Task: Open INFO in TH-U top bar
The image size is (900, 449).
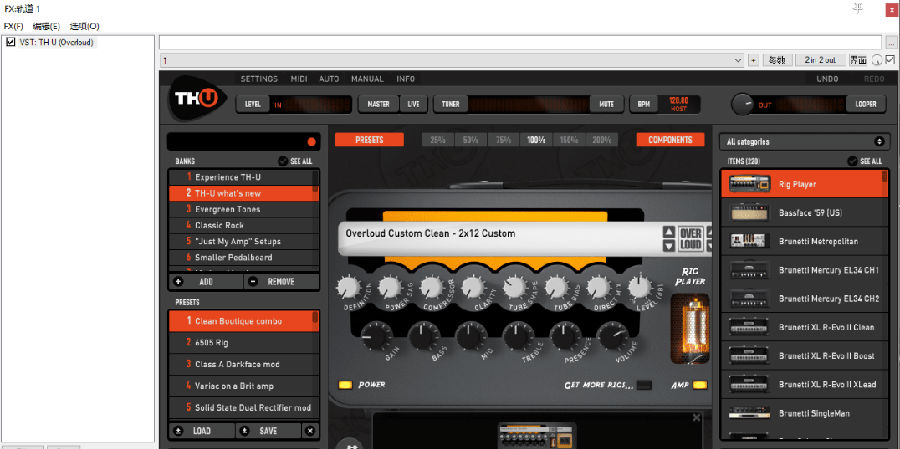Action: point(405,79)
